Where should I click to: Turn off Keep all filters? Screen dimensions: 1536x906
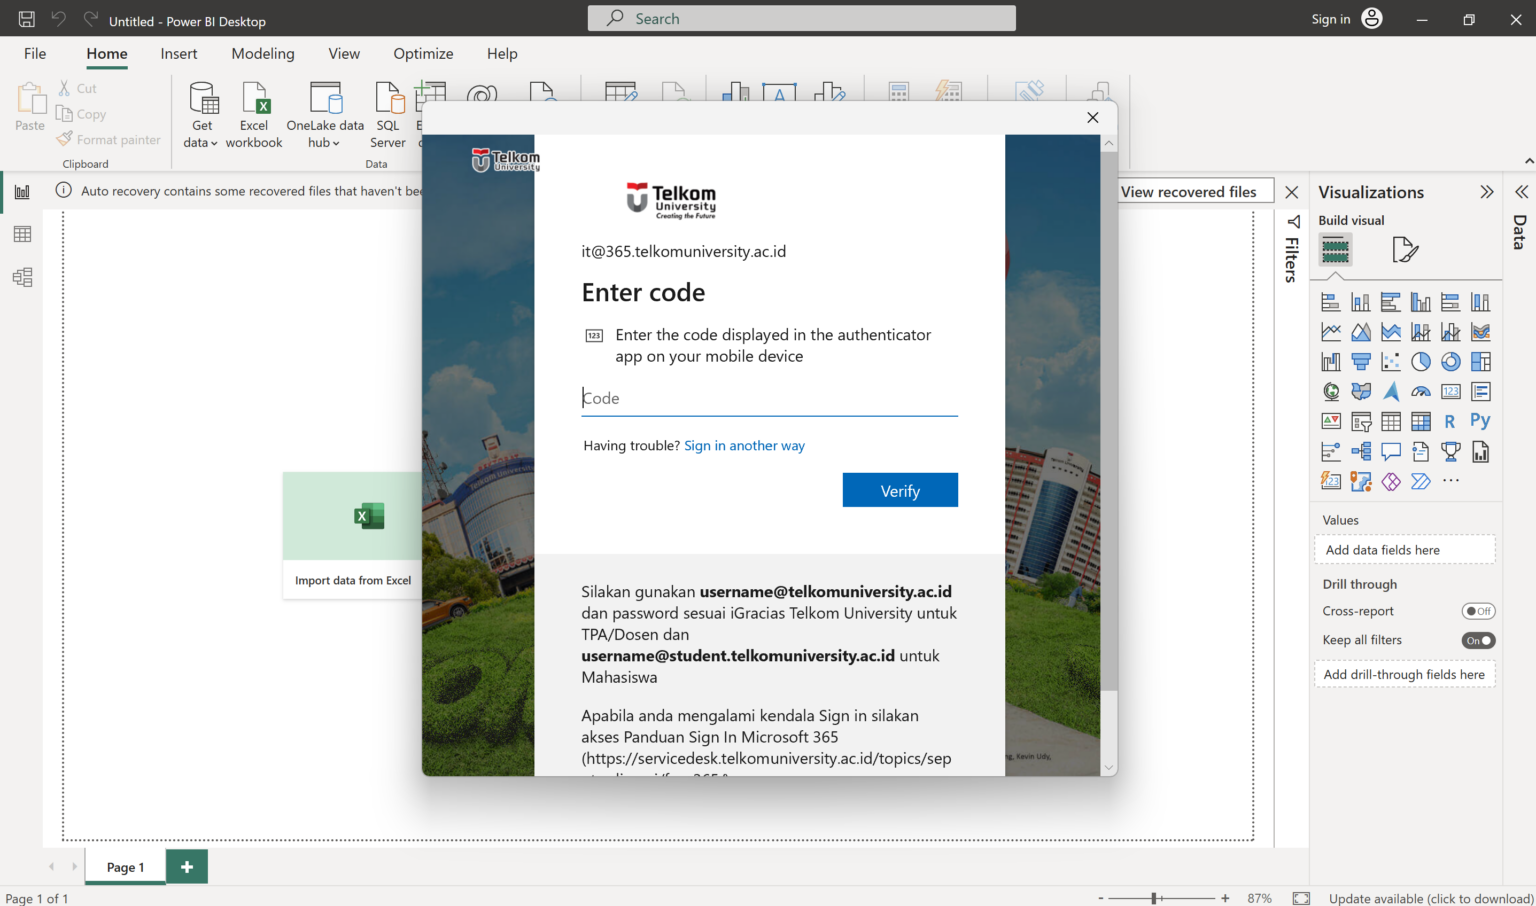[1478, 640]
